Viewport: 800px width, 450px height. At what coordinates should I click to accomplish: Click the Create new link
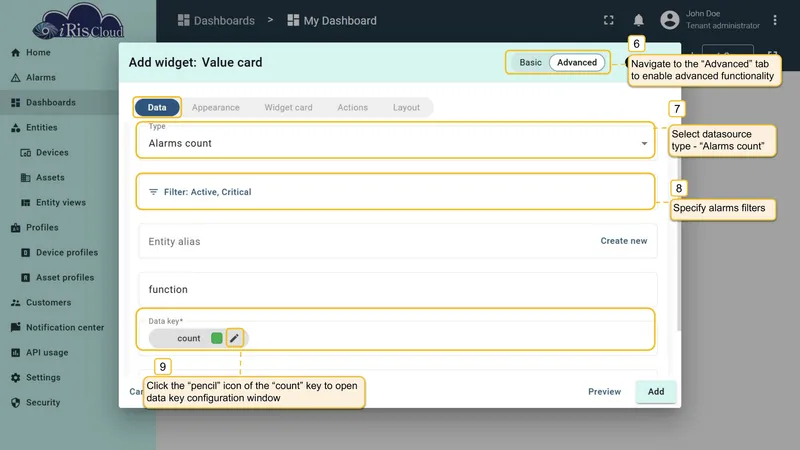[x=623, y=241]
